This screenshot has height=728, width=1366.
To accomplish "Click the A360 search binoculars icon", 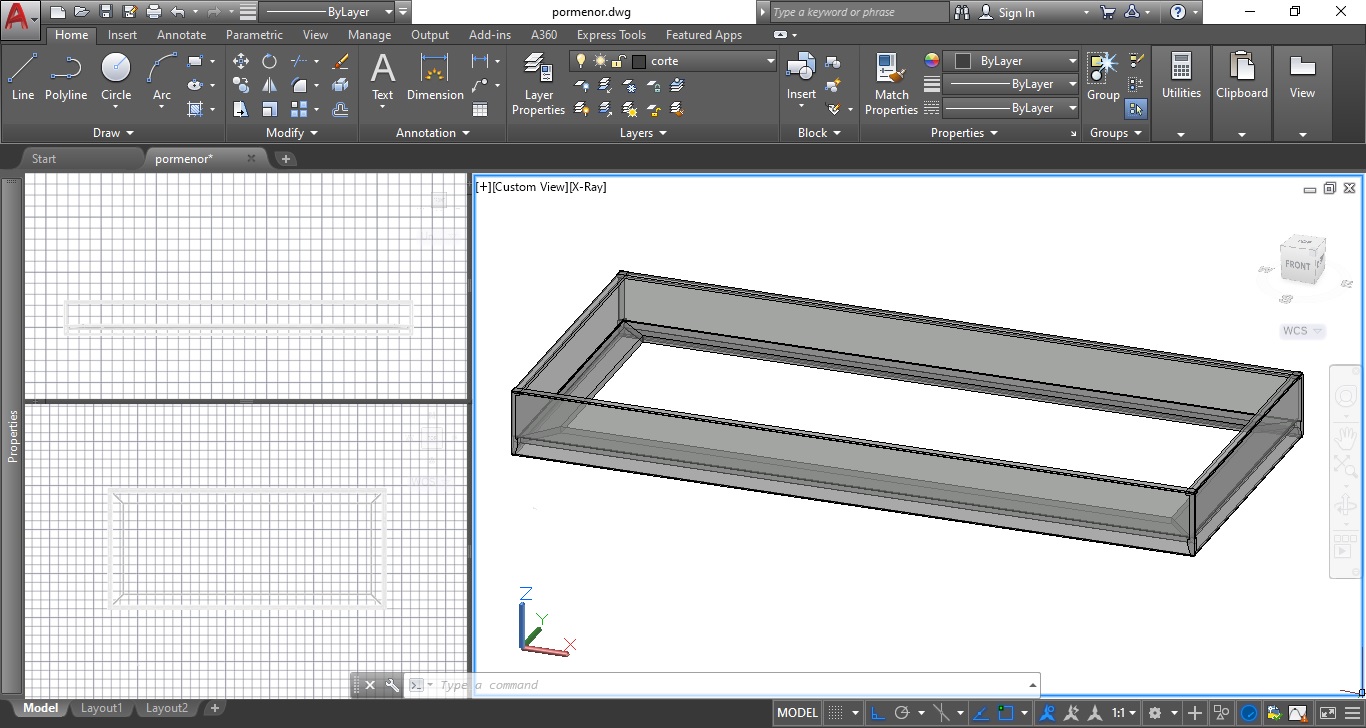I will click(962, 12).
